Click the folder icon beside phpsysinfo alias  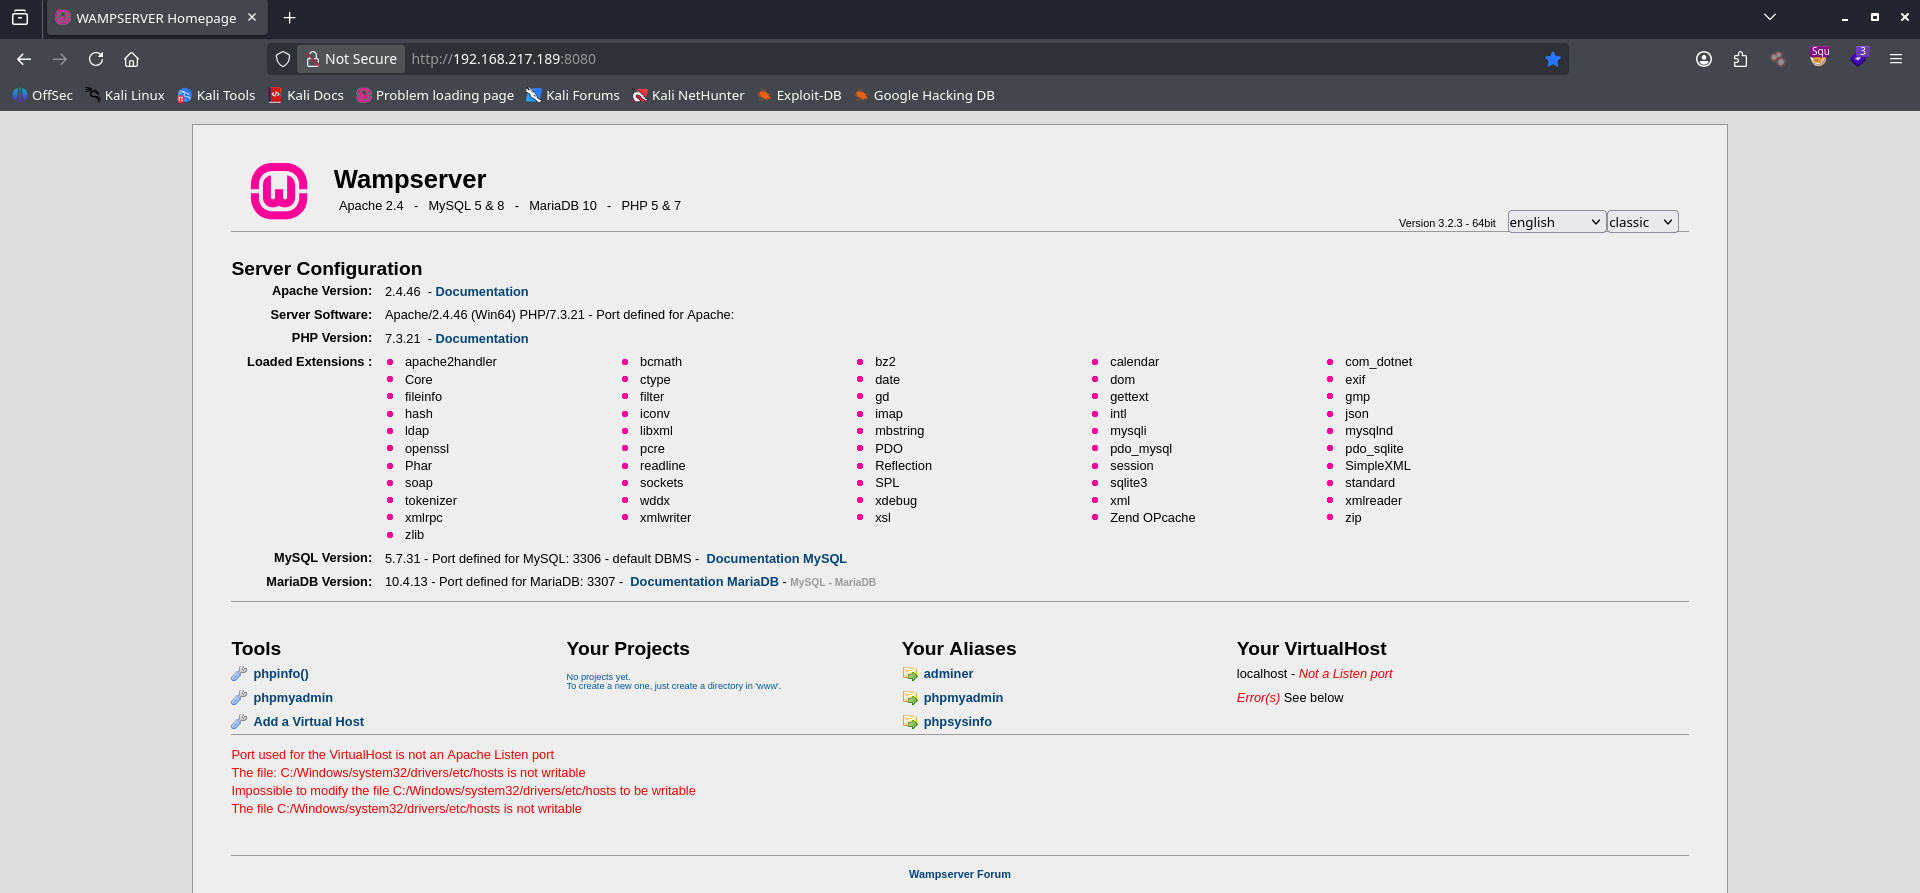(910, 722)
